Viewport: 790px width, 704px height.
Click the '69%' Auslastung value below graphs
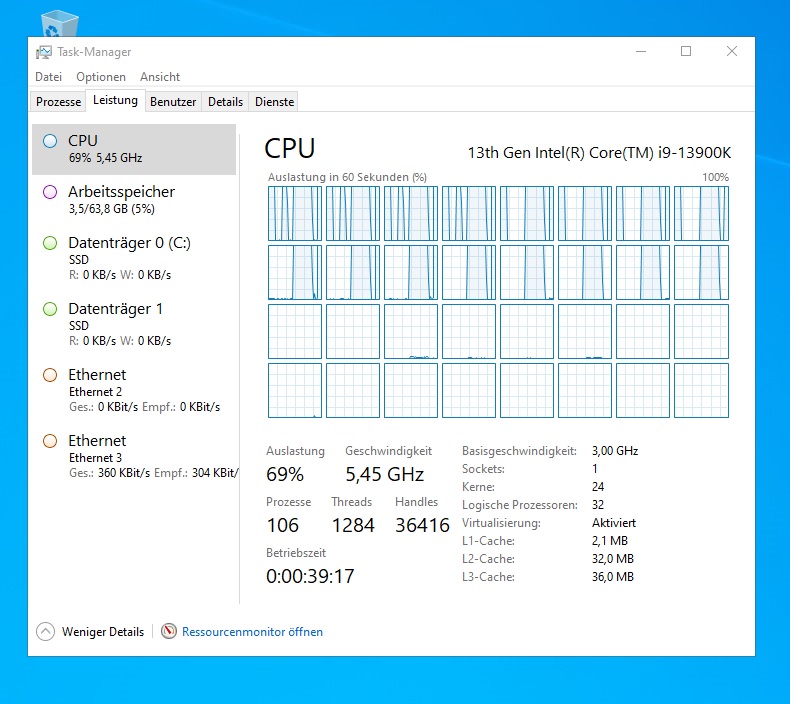pyautogui.click(x=285, y=474)
